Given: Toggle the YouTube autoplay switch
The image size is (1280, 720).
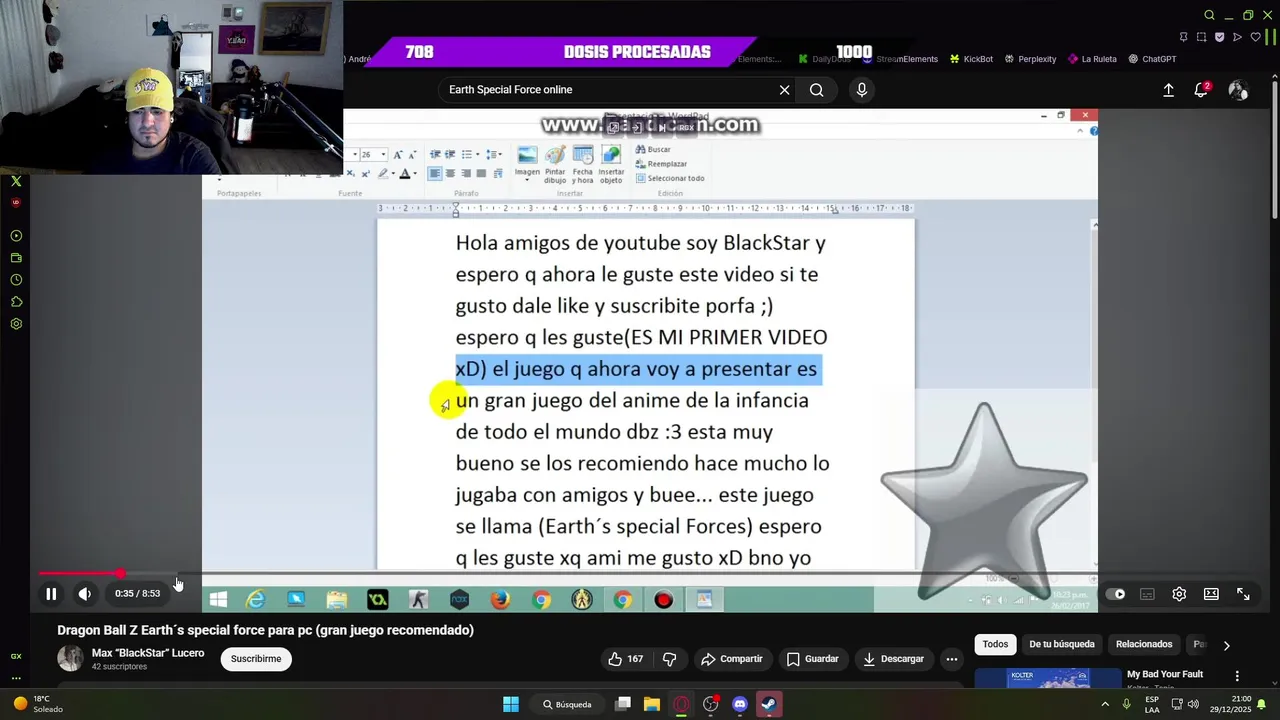Looking at the screenshot, I should click(x=1116, y=594).
